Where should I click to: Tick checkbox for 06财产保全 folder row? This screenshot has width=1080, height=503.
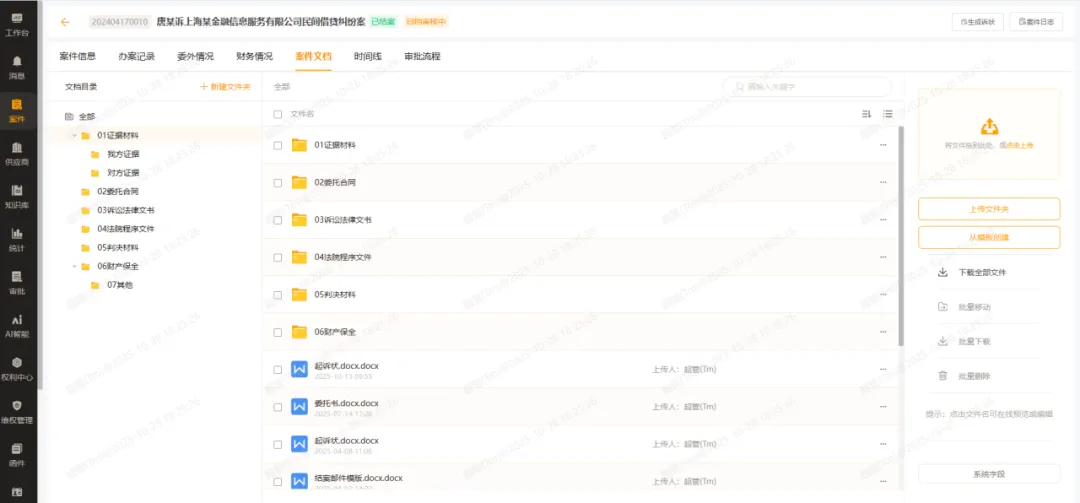(x=278, y=331)
